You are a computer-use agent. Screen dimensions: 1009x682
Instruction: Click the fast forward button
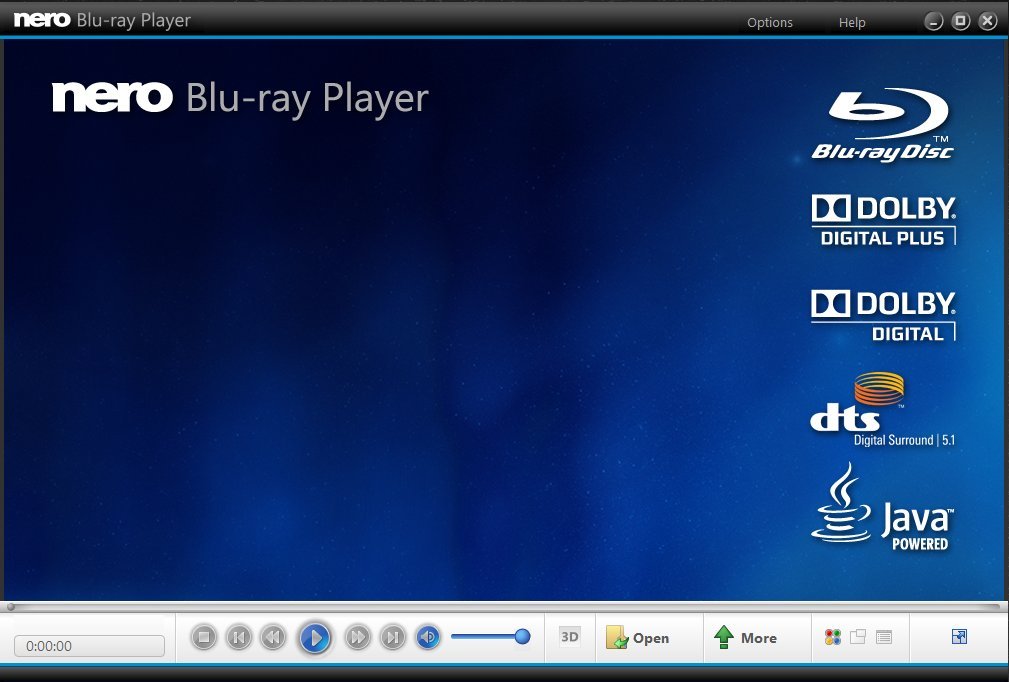click(358, 637)
